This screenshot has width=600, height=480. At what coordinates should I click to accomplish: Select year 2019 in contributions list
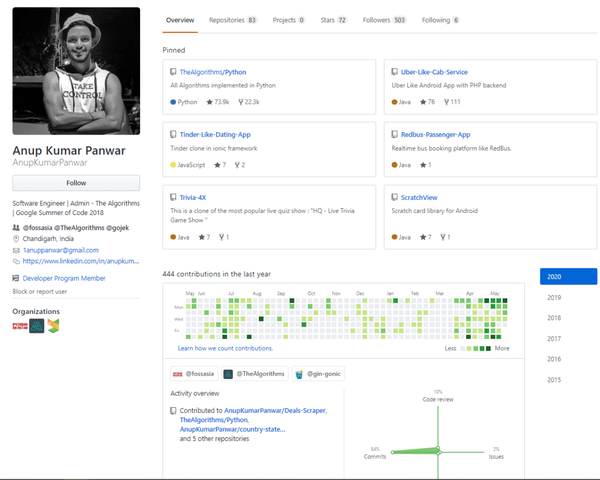554,297
